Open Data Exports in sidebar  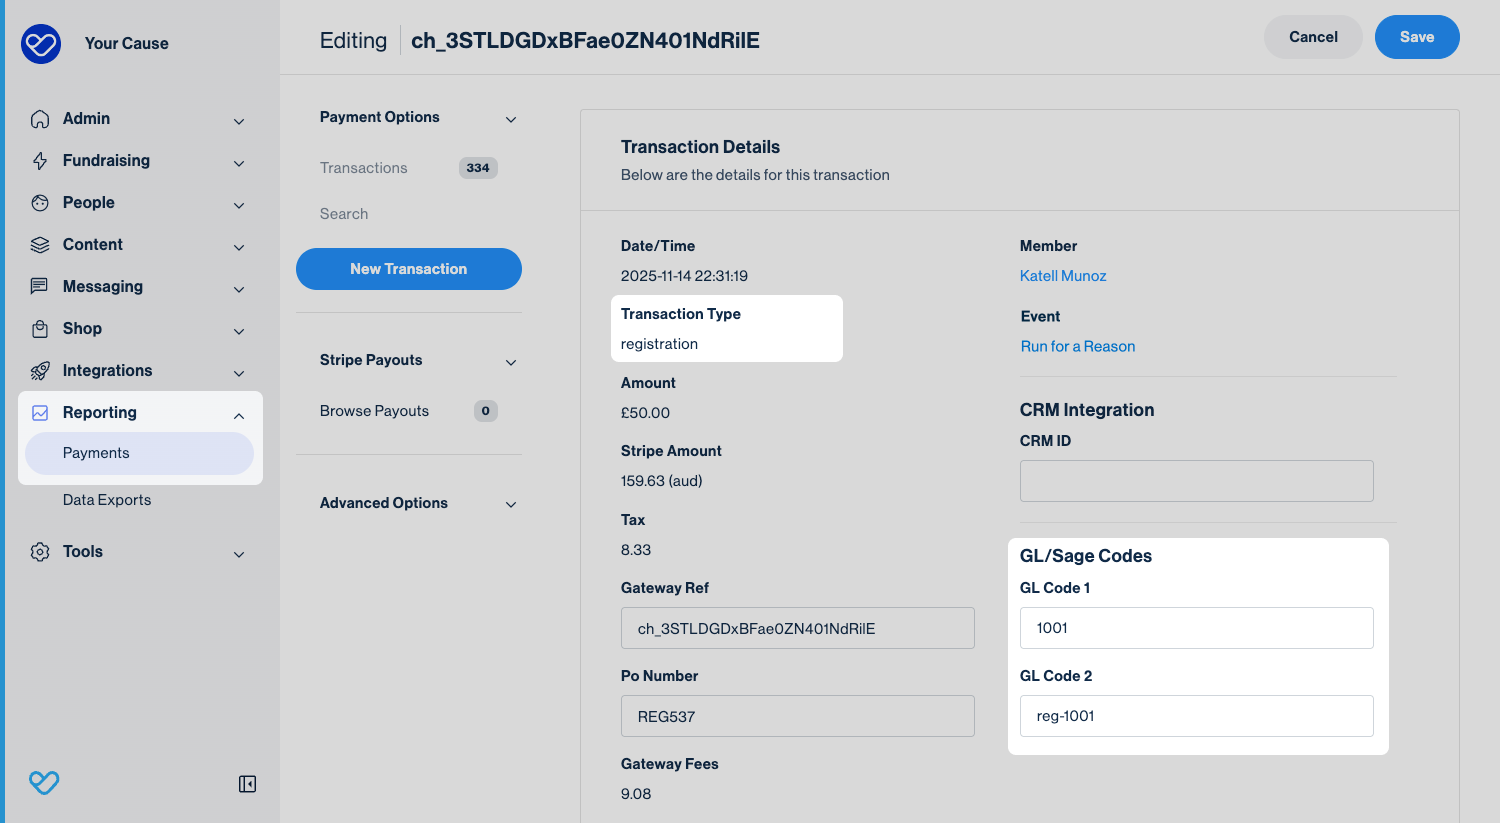coord(107,500)
